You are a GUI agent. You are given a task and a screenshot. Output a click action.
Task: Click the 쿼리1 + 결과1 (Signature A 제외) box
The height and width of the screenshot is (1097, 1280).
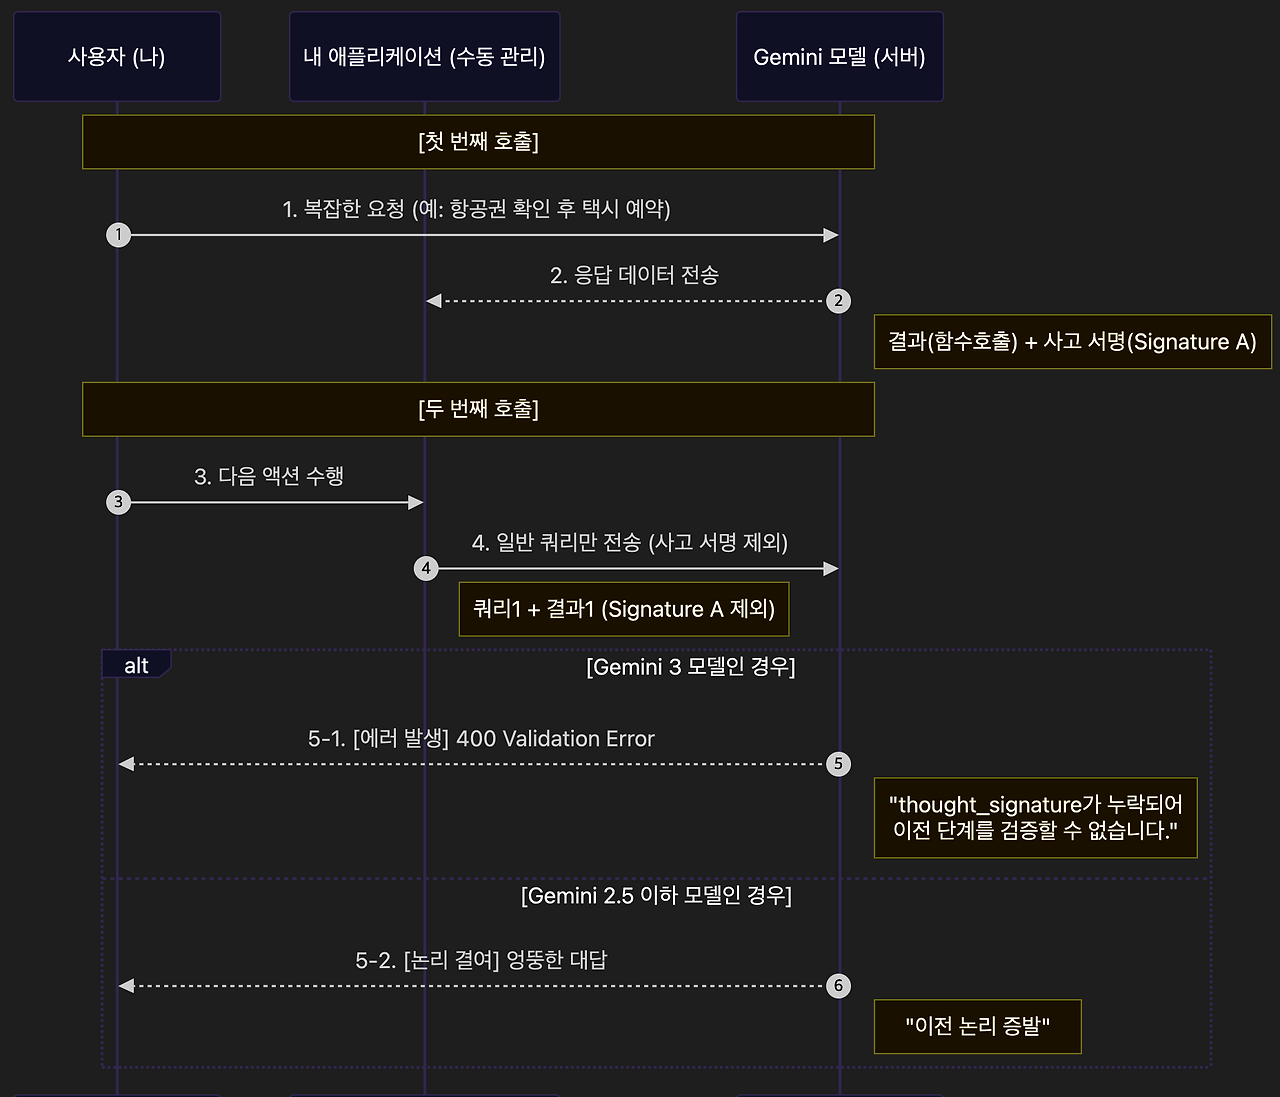click(623, 609)
